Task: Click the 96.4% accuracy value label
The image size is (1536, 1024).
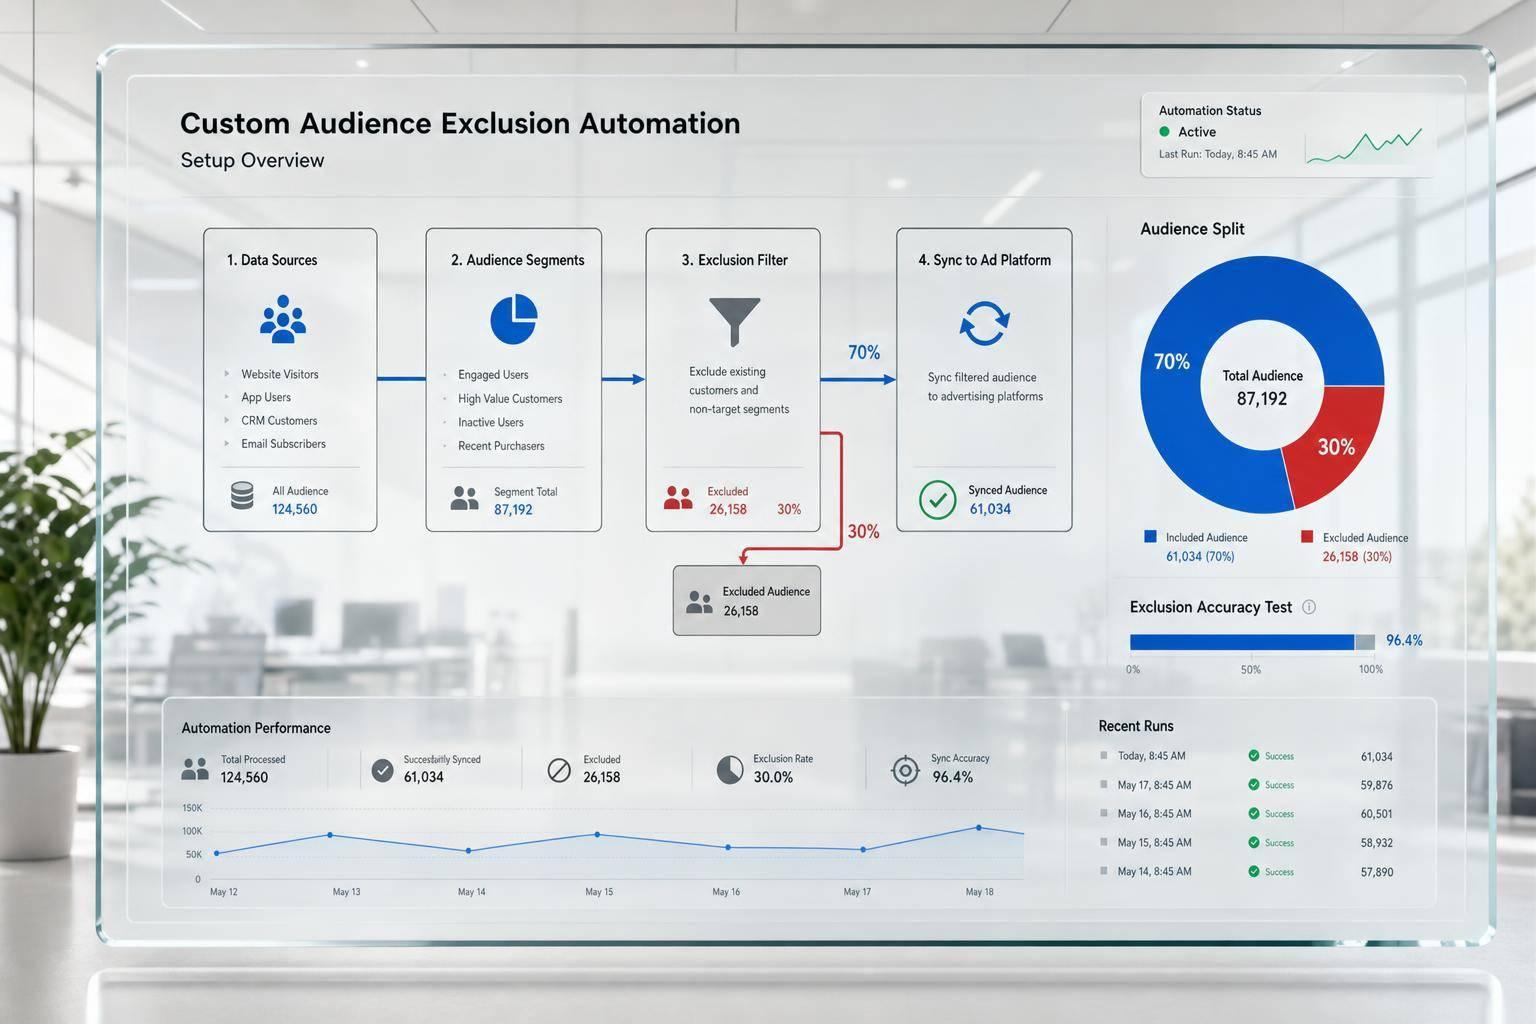Action: click(1404, 641)
